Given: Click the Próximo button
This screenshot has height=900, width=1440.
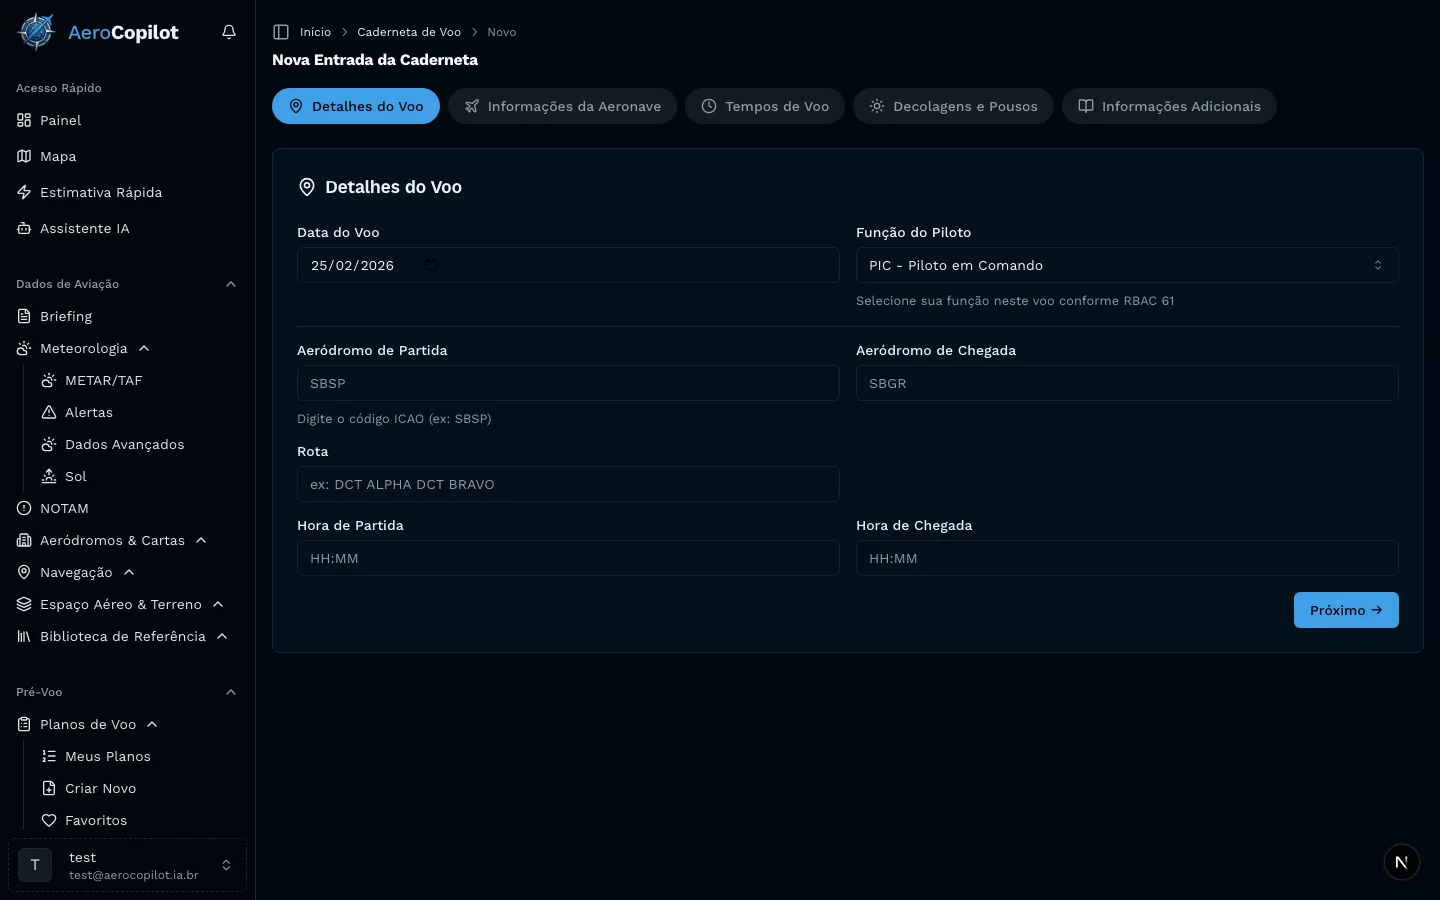Looking at the screenshot, I should (1345, 610).
